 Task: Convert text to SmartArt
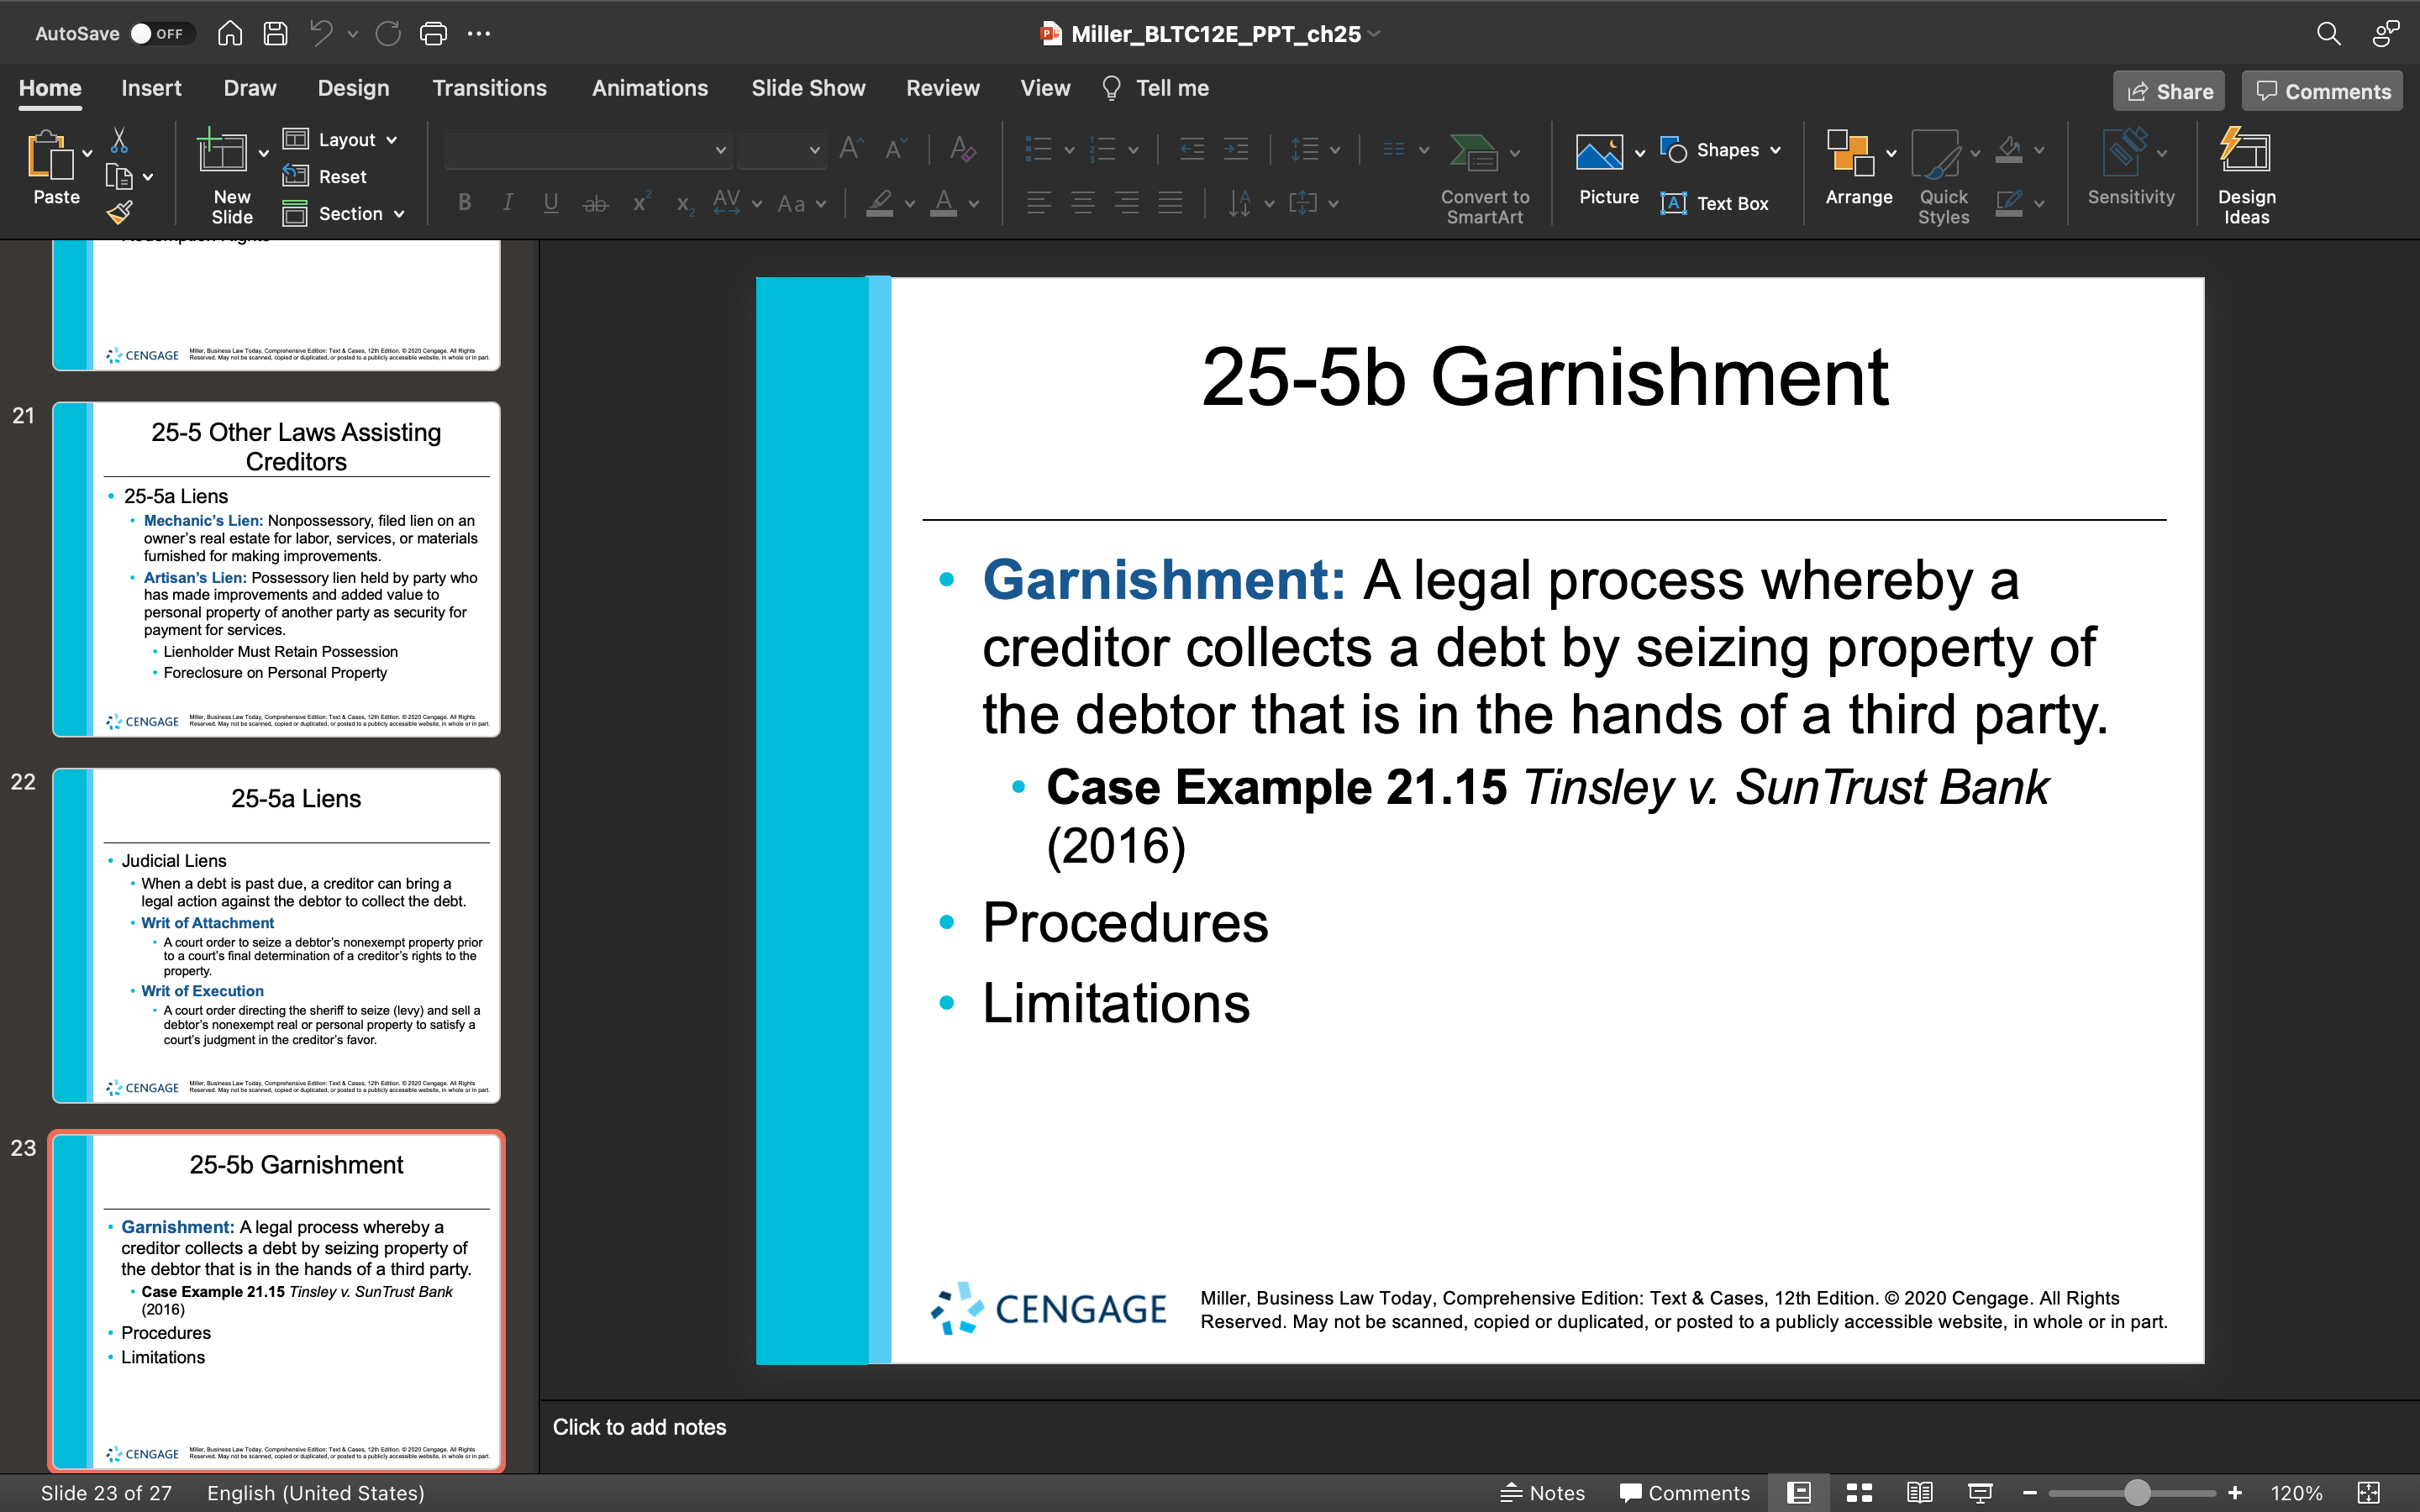click(x=1484, y=178)
